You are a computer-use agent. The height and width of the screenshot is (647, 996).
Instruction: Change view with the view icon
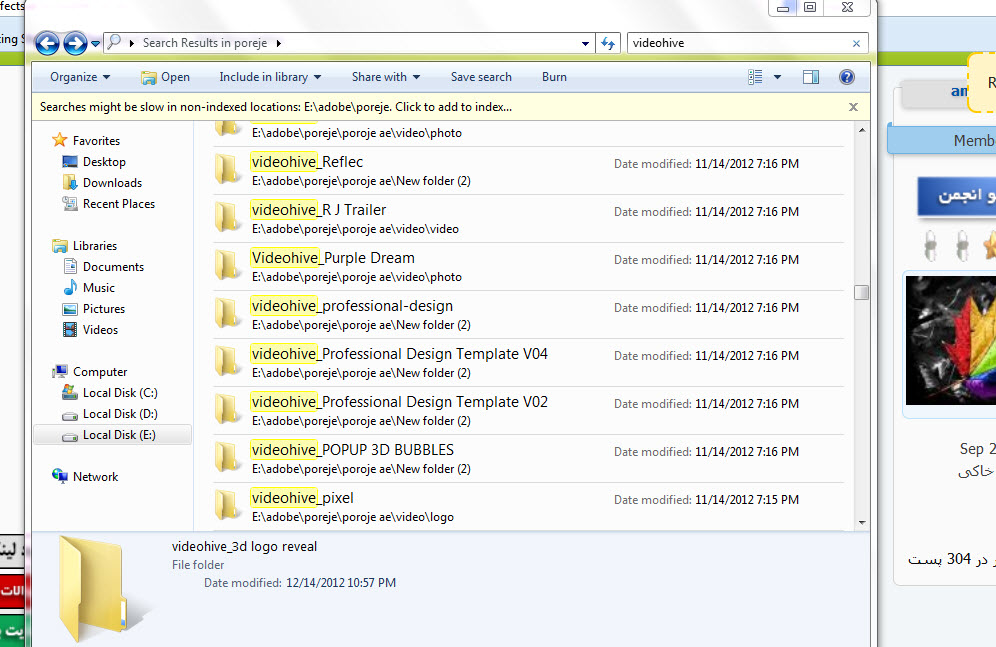[755, 77]
